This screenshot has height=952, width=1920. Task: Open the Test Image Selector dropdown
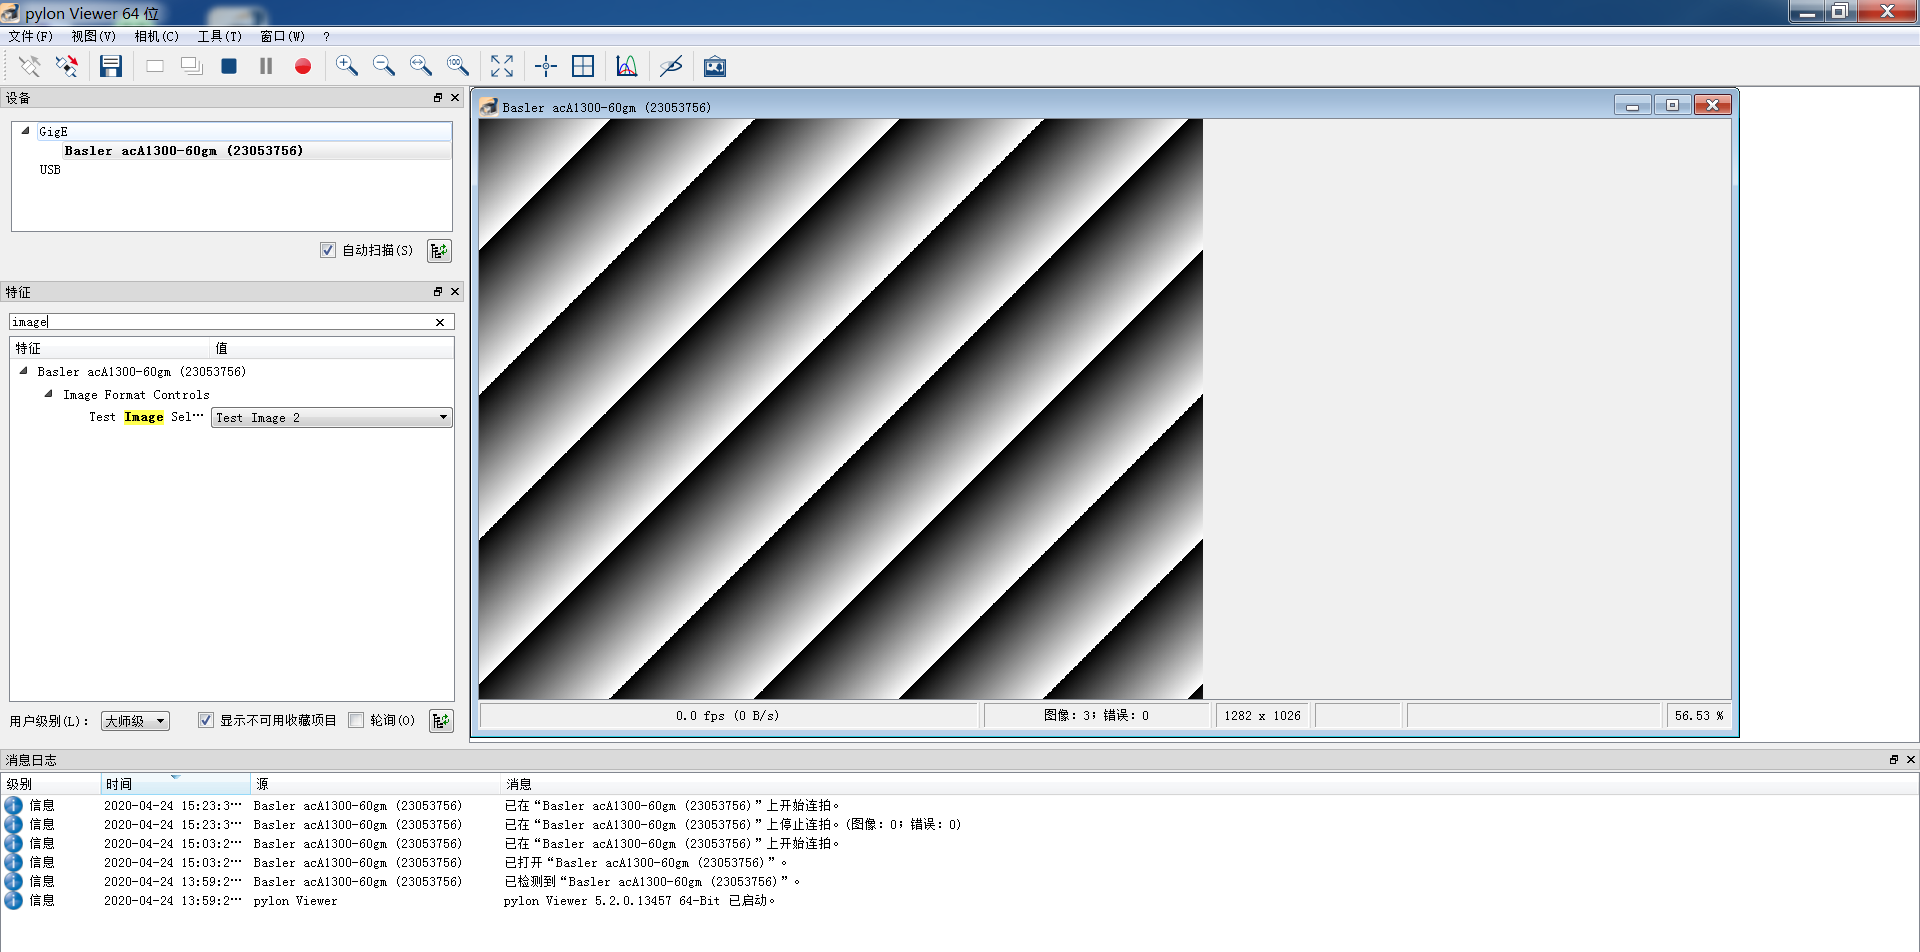[x=443, y=417]
